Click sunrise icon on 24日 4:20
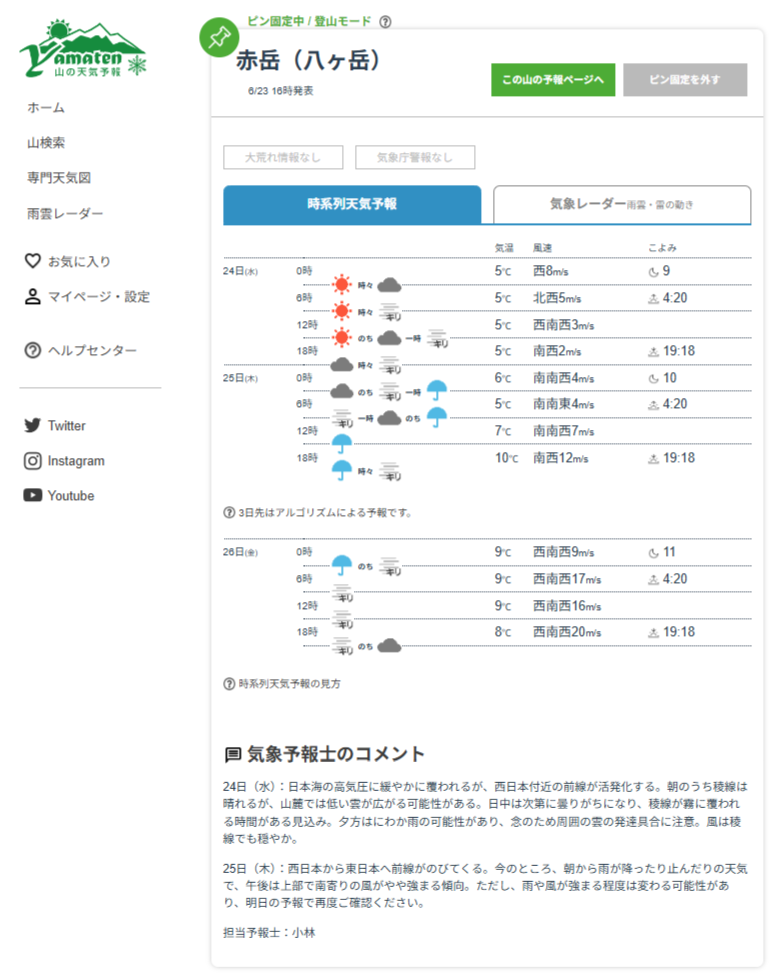778x979 pixels. (653, 298)
